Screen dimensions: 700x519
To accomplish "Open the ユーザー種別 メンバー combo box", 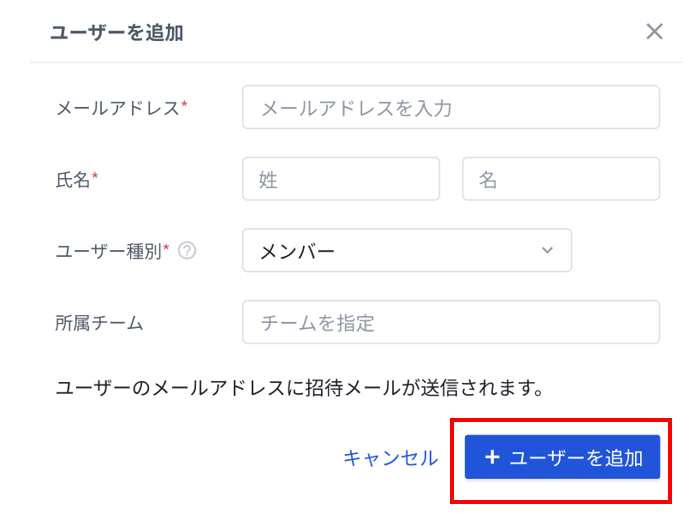I will point(407,250).
